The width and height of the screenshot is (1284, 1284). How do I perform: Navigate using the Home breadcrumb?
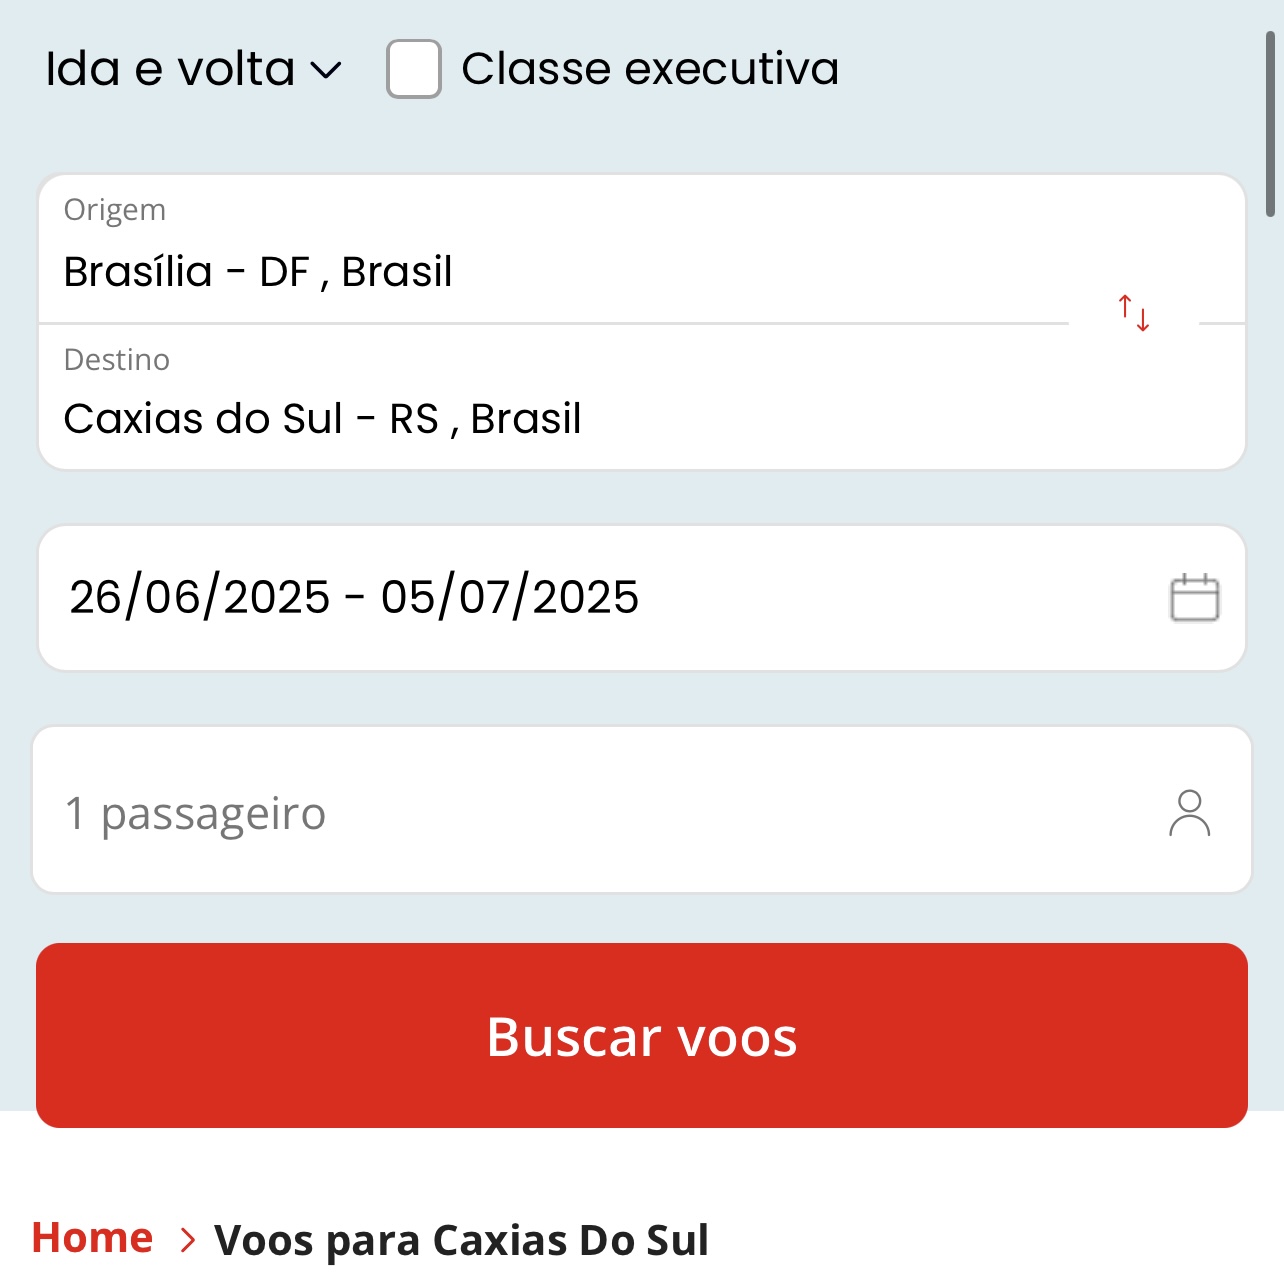point(92,1237)
